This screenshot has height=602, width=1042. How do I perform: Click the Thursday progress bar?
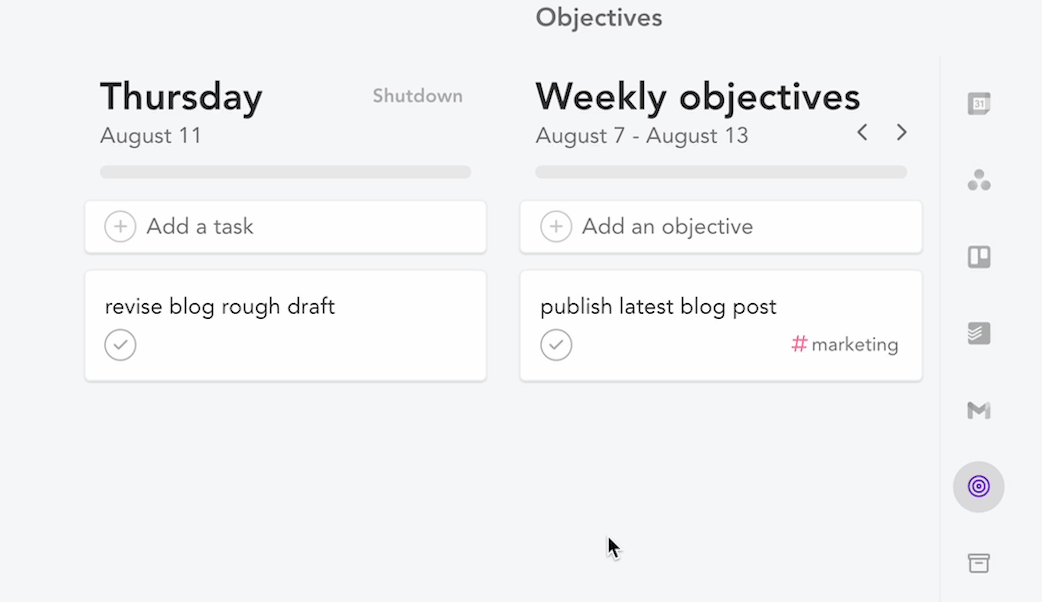click(x=285, y=172)
